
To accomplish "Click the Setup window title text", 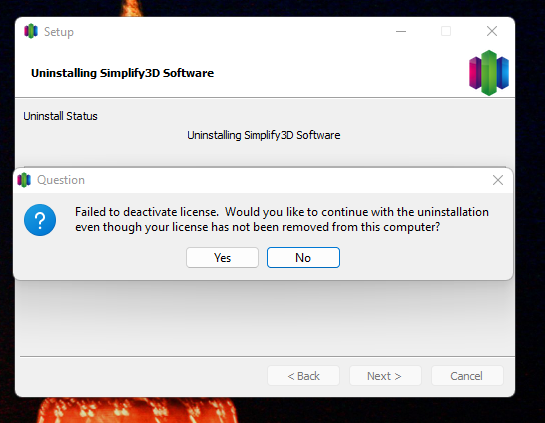I will click(x=59, y=32).
